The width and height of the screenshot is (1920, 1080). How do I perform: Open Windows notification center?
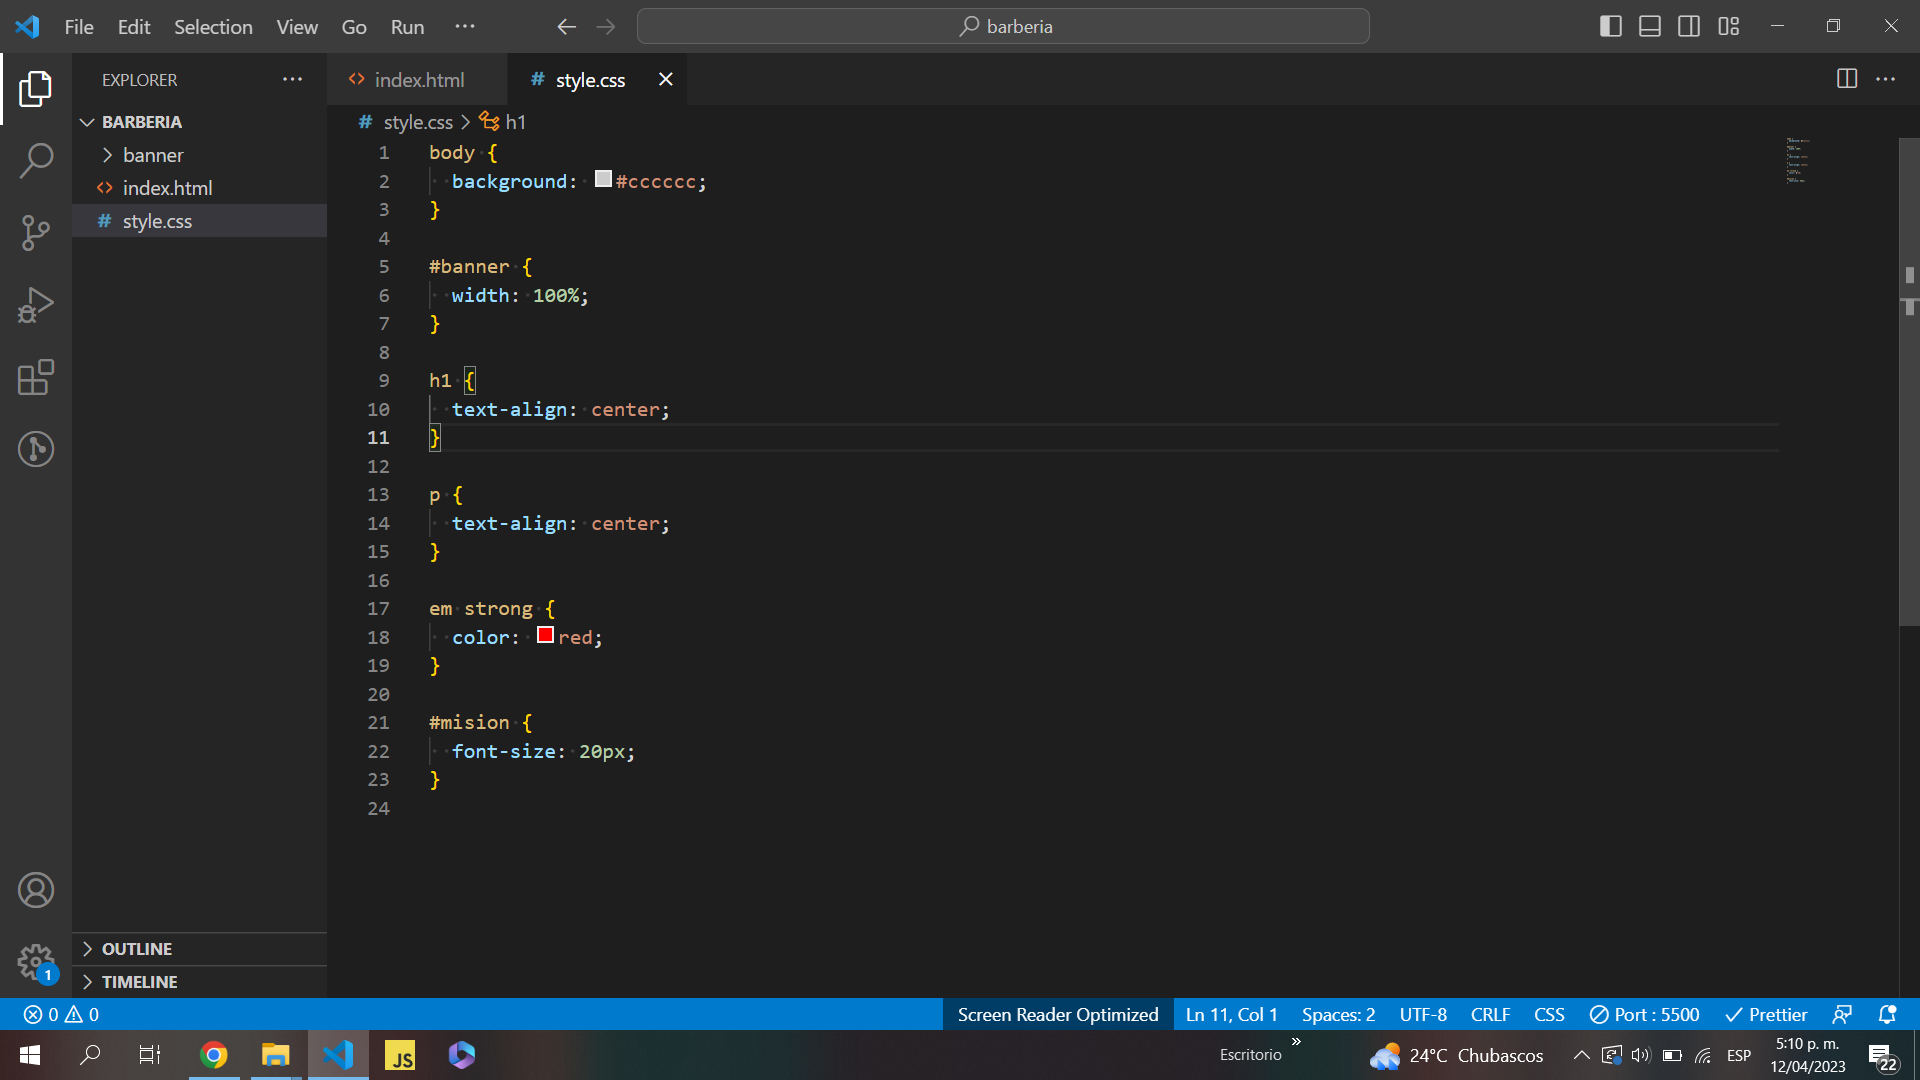[x=1883, y=1056]
